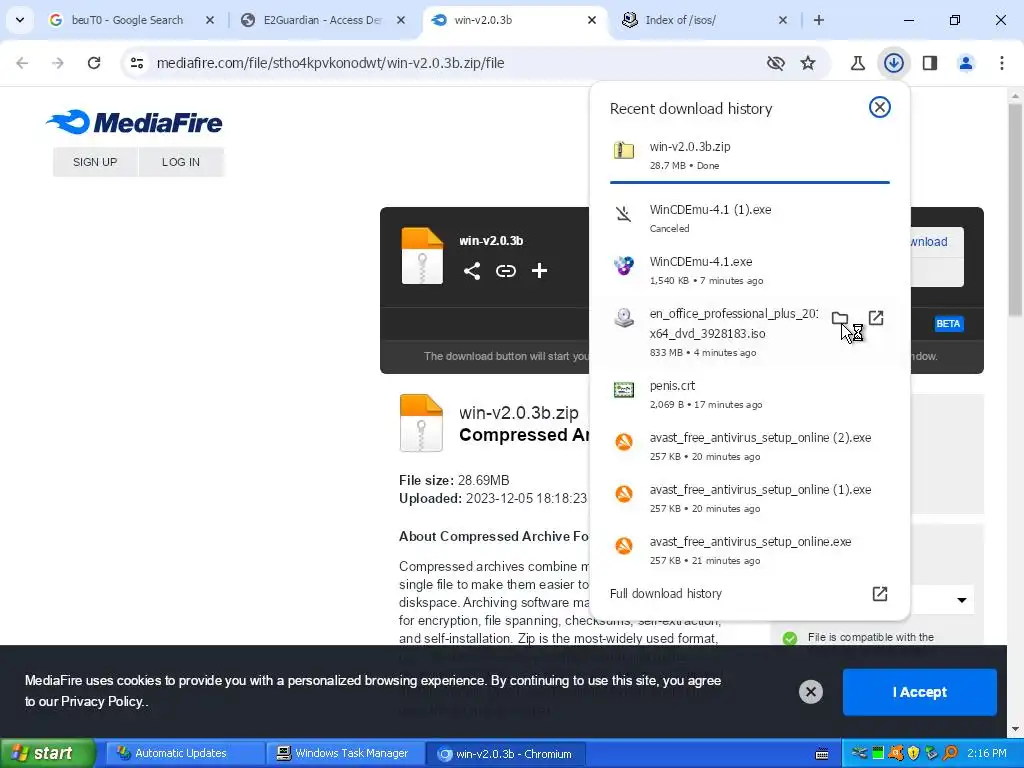Open WinCDEmu-4.1.exe download entry
Image resolution: width=1024 pixels, height=768 pixels.
[750, 270]
